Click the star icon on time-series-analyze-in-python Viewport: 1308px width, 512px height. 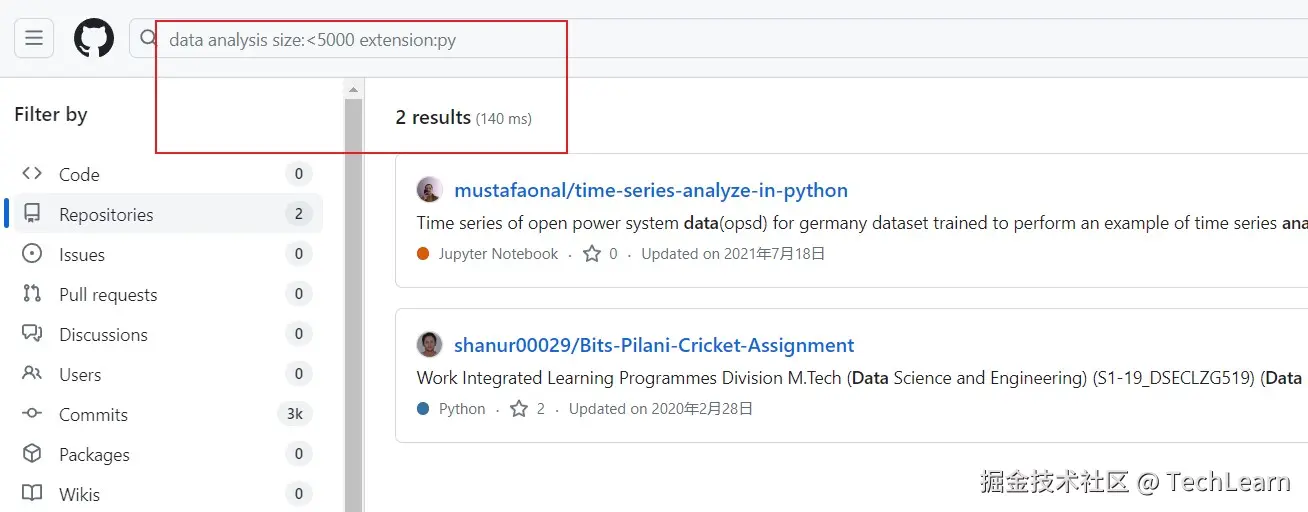point(592,254)
